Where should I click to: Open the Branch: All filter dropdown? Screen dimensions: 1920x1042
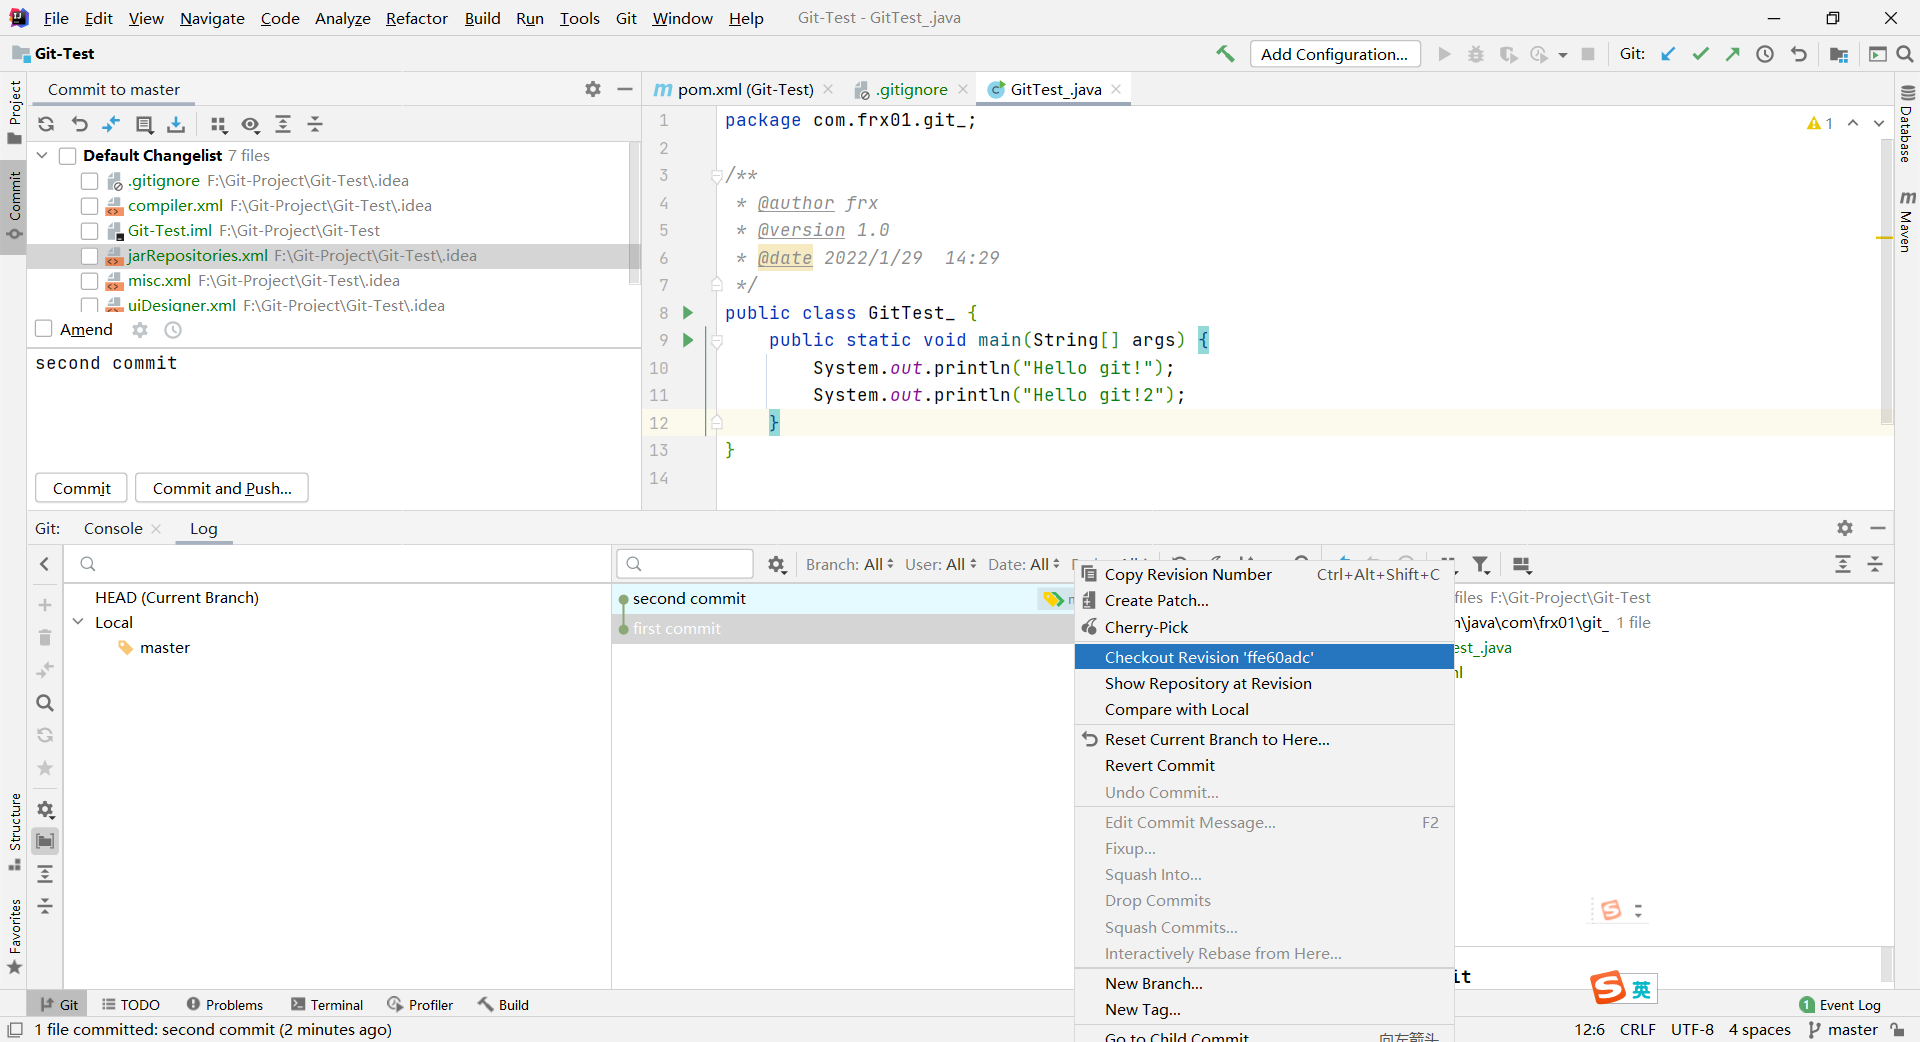850,565
